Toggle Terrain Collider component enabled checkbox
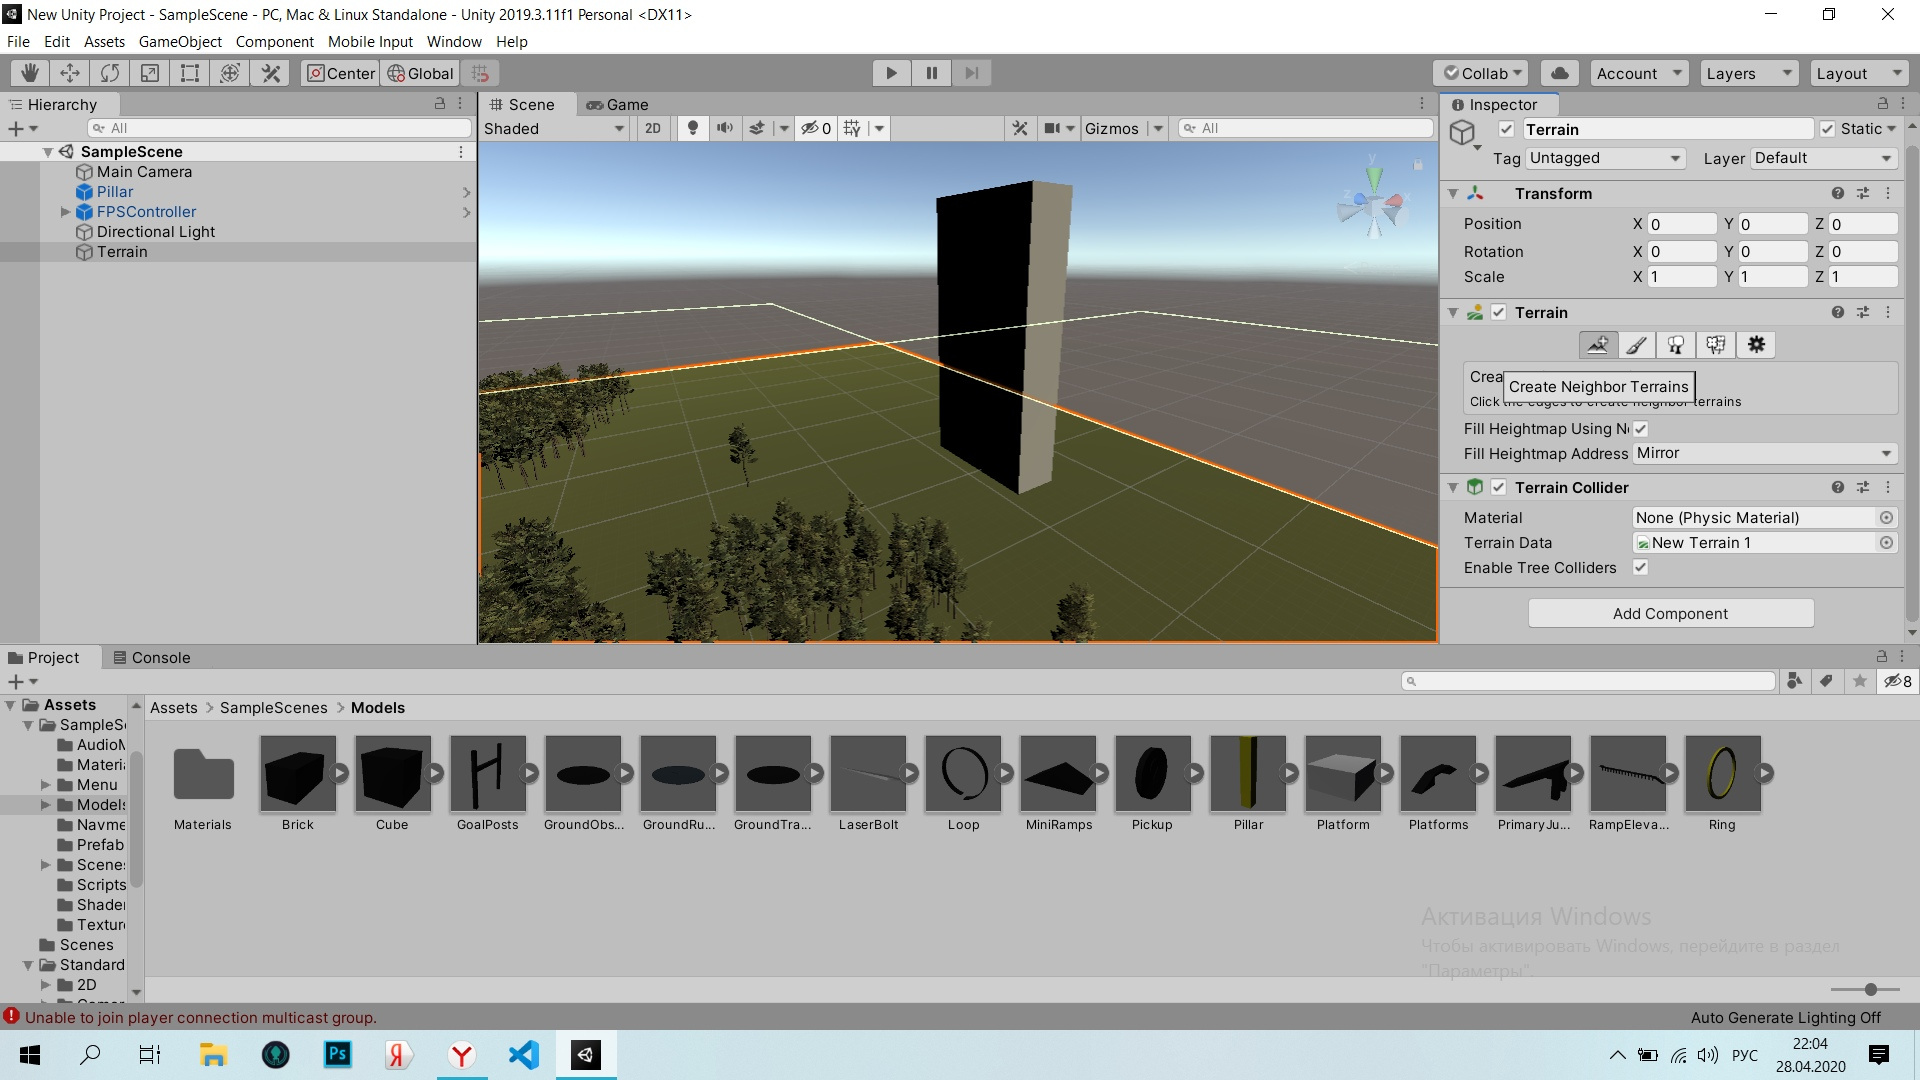The height and width of the screenshot is (1080, 1920). coord(1498,487)
